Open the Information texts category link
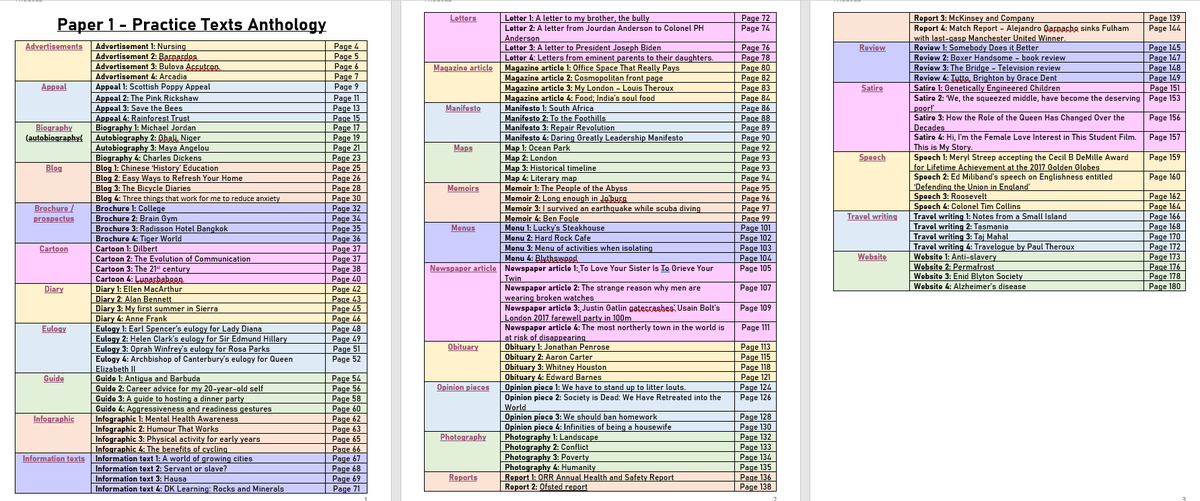This screenshot has height=501, width=1200. pos(54,459)
